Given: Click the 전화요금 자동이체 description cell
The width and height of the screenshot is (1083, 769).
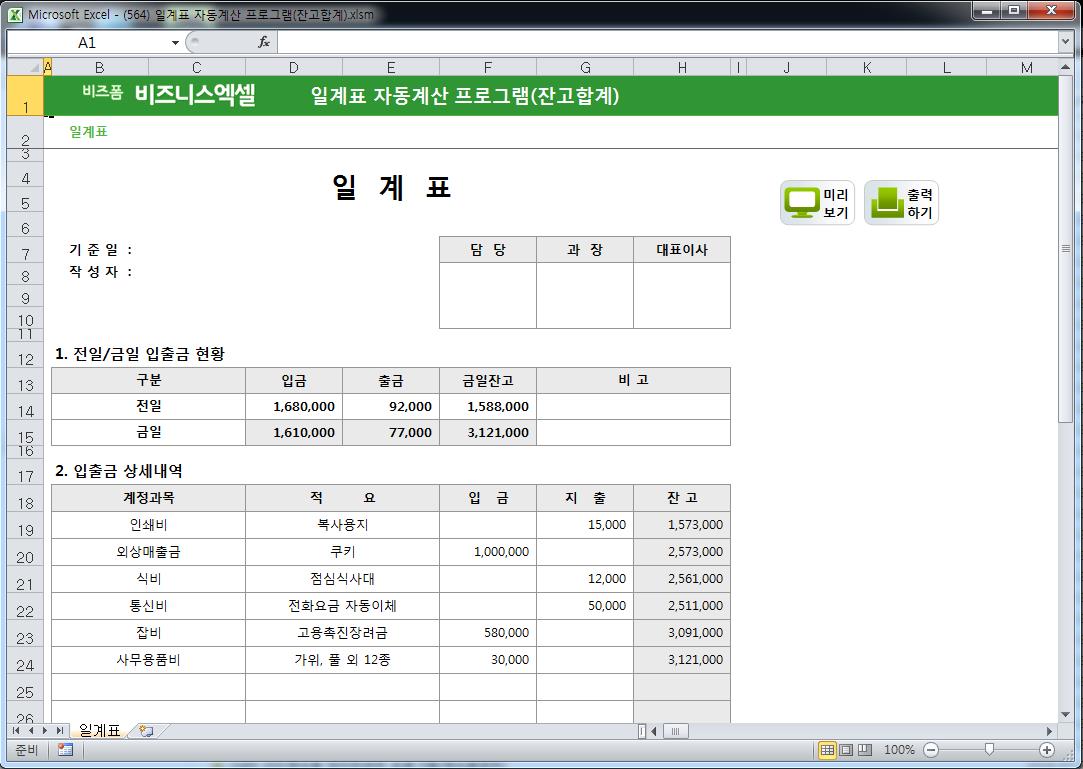Looking at the screenshot, I should pos(343,606).
